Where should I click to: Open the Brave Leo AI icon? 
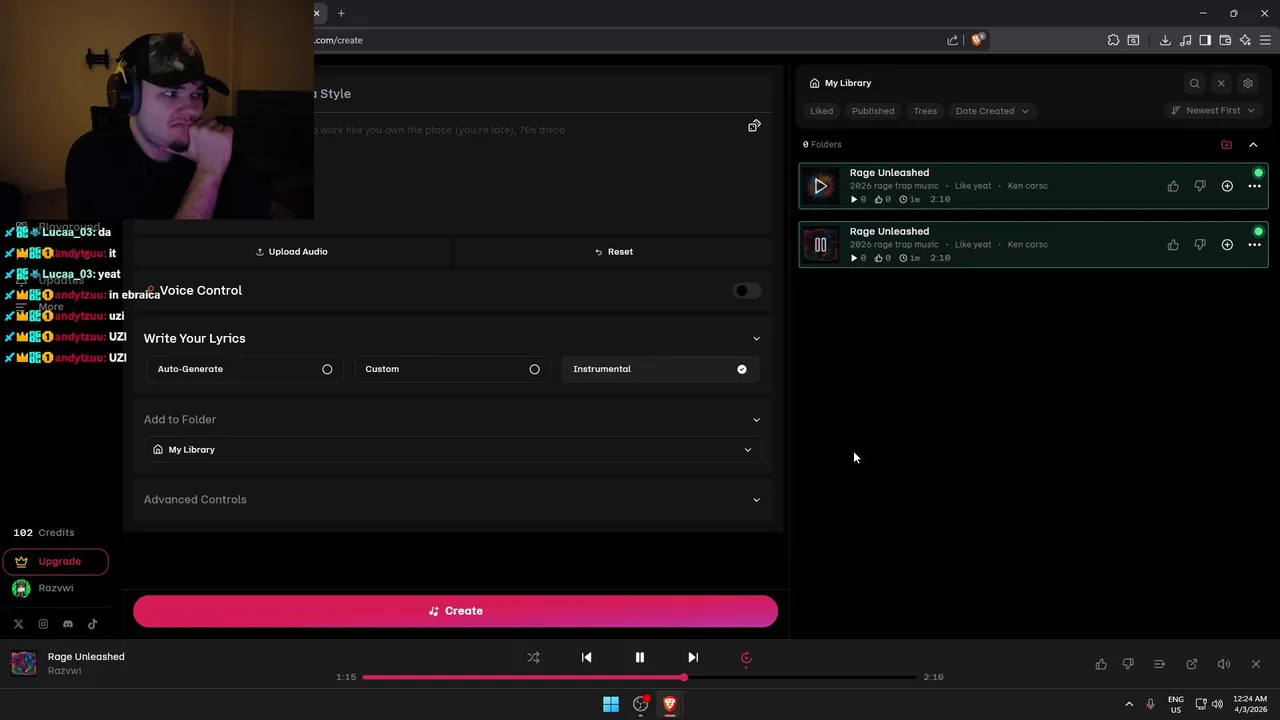coord(1245,40)
